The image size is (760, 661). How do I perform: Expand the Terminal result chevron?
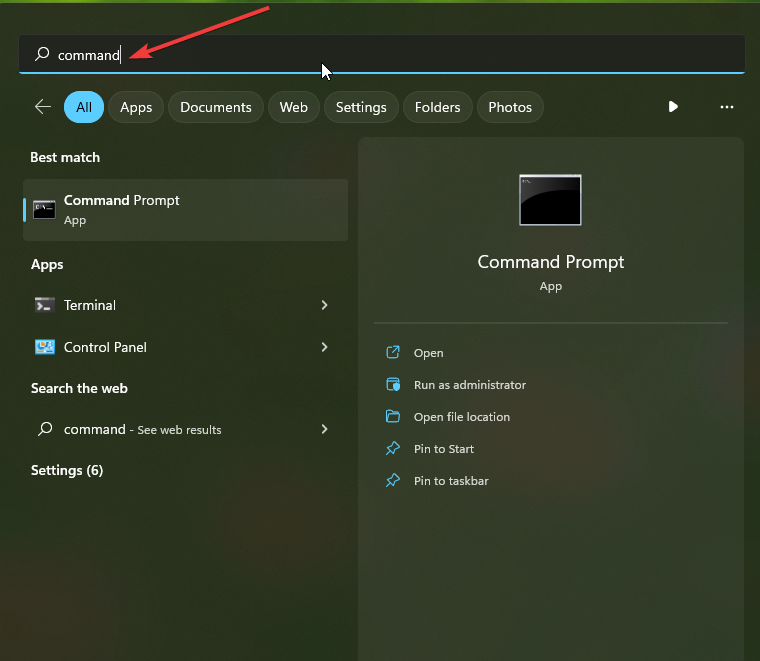[324, 305]
